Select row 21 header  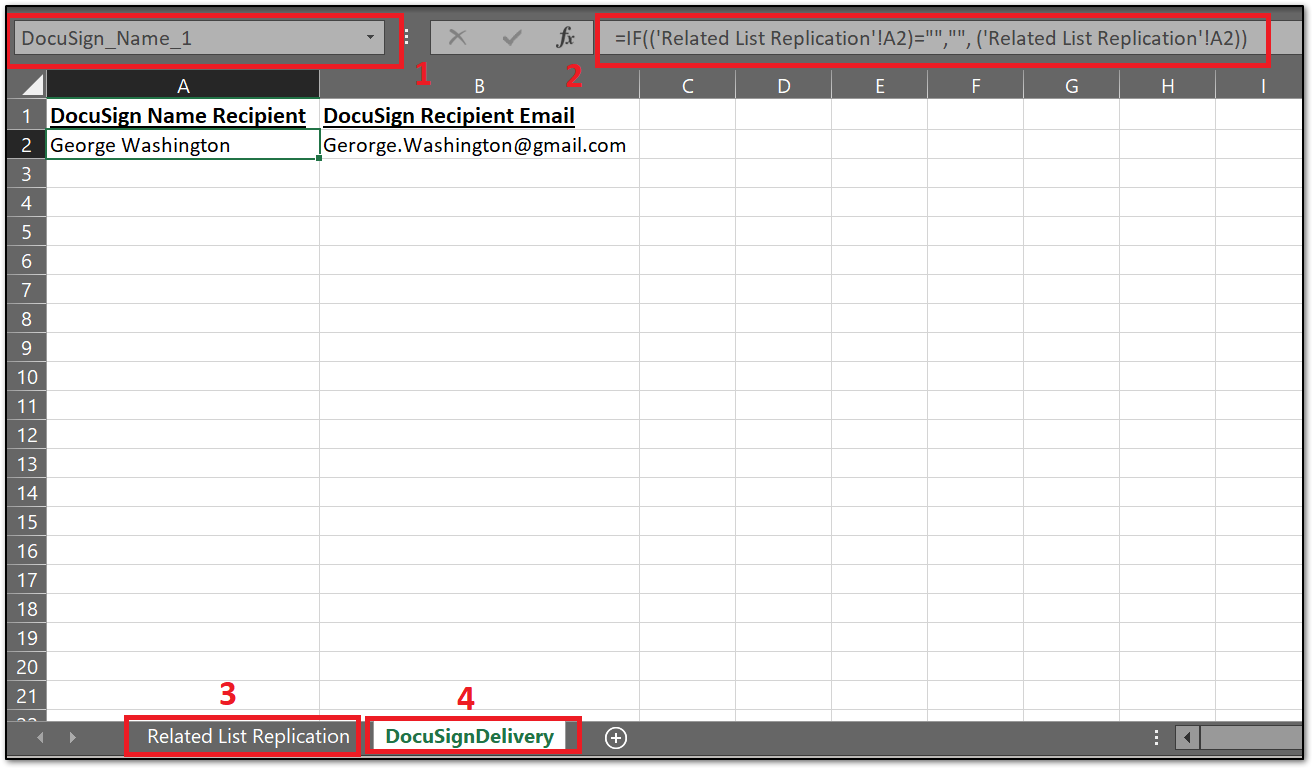(x=27, y=696)
